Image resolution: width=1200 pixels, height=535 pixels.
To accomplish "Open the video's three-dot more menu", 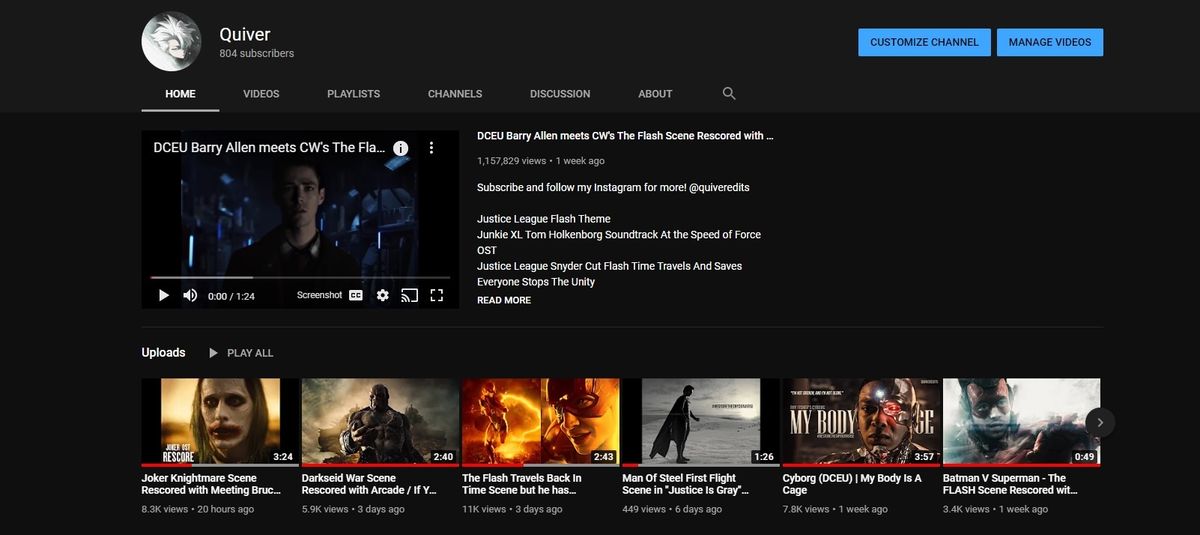I will pos(432,148).
